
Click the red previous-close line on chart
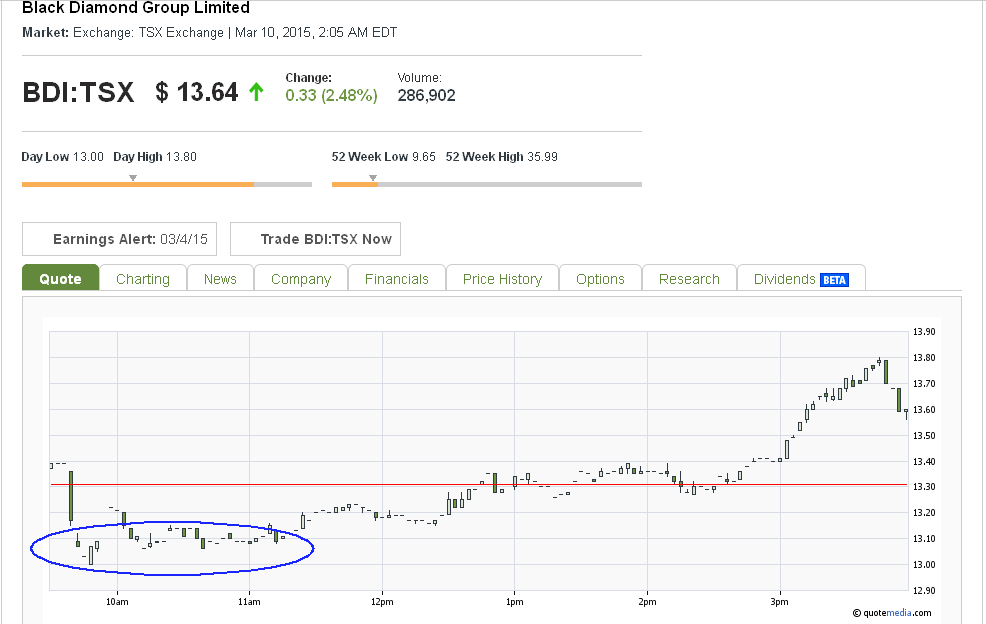[x=479, y=485]
